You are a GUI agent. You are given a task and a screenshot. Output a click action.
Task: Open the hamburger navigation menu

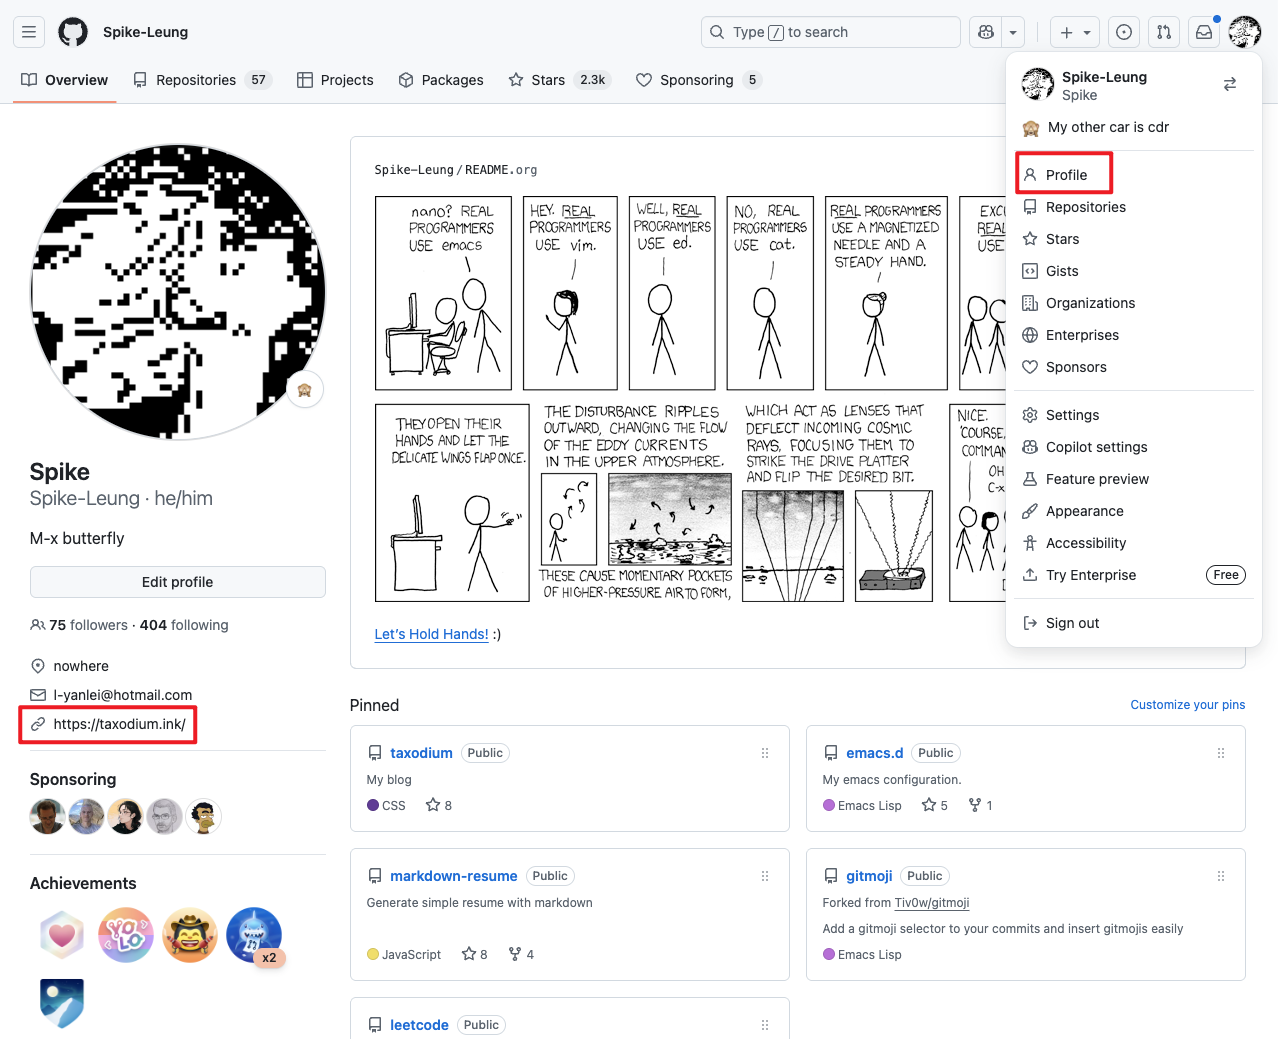coord(29,32)
